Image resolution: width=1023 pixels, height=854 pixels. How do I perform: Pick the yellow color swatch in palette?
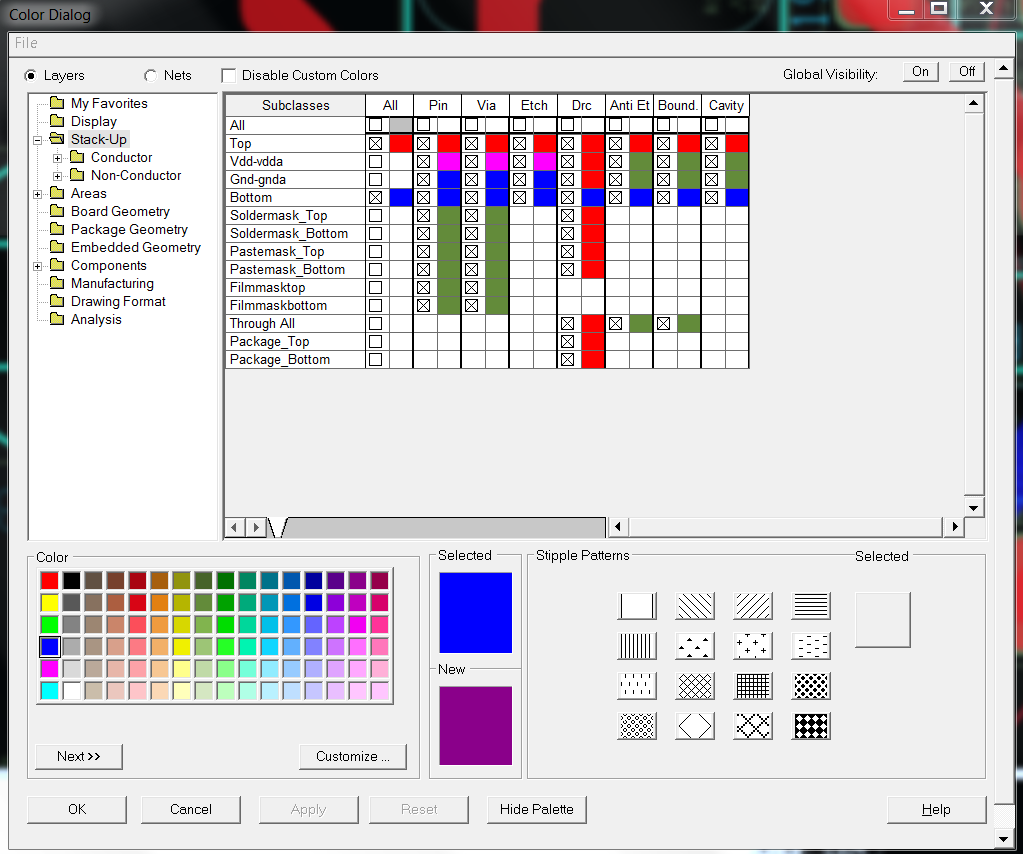[49, 602]
